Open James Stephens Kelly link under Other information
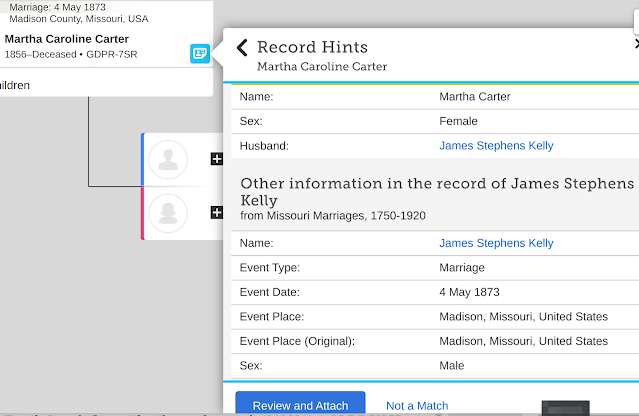This screenshot has width=639, height=416. click(x=496, y=243)
